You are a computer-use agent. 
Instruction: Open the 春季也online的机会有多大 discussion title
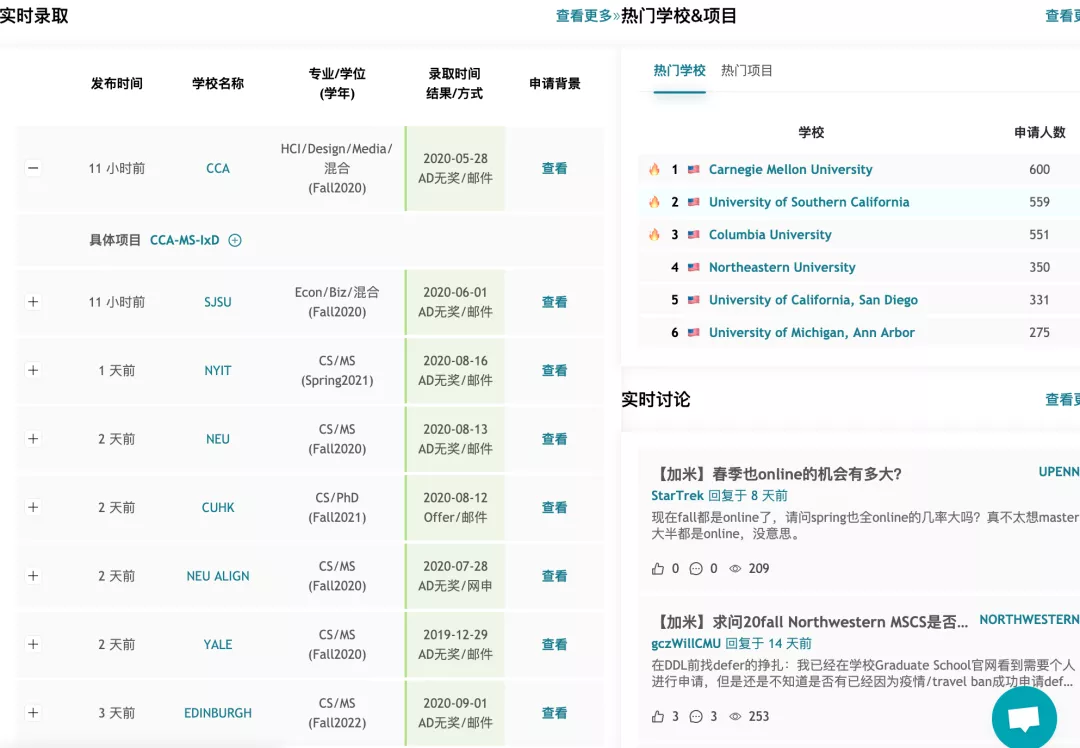780,474
